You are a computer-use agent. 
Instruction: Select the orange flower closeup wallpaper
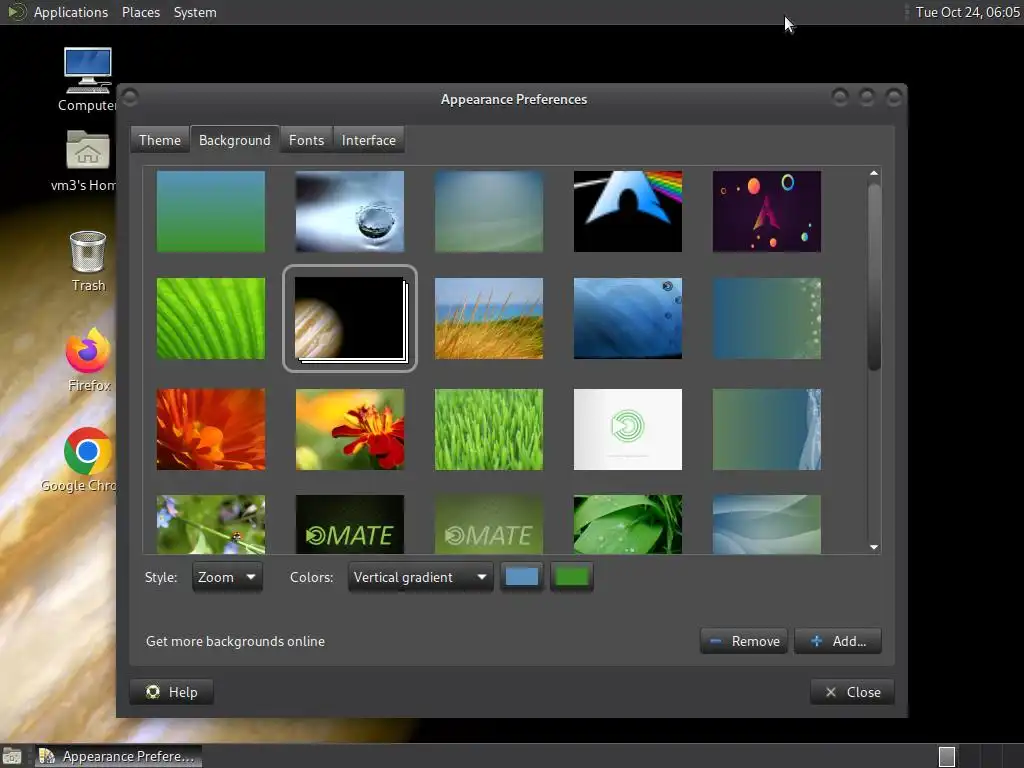click(x=211, y=430)
